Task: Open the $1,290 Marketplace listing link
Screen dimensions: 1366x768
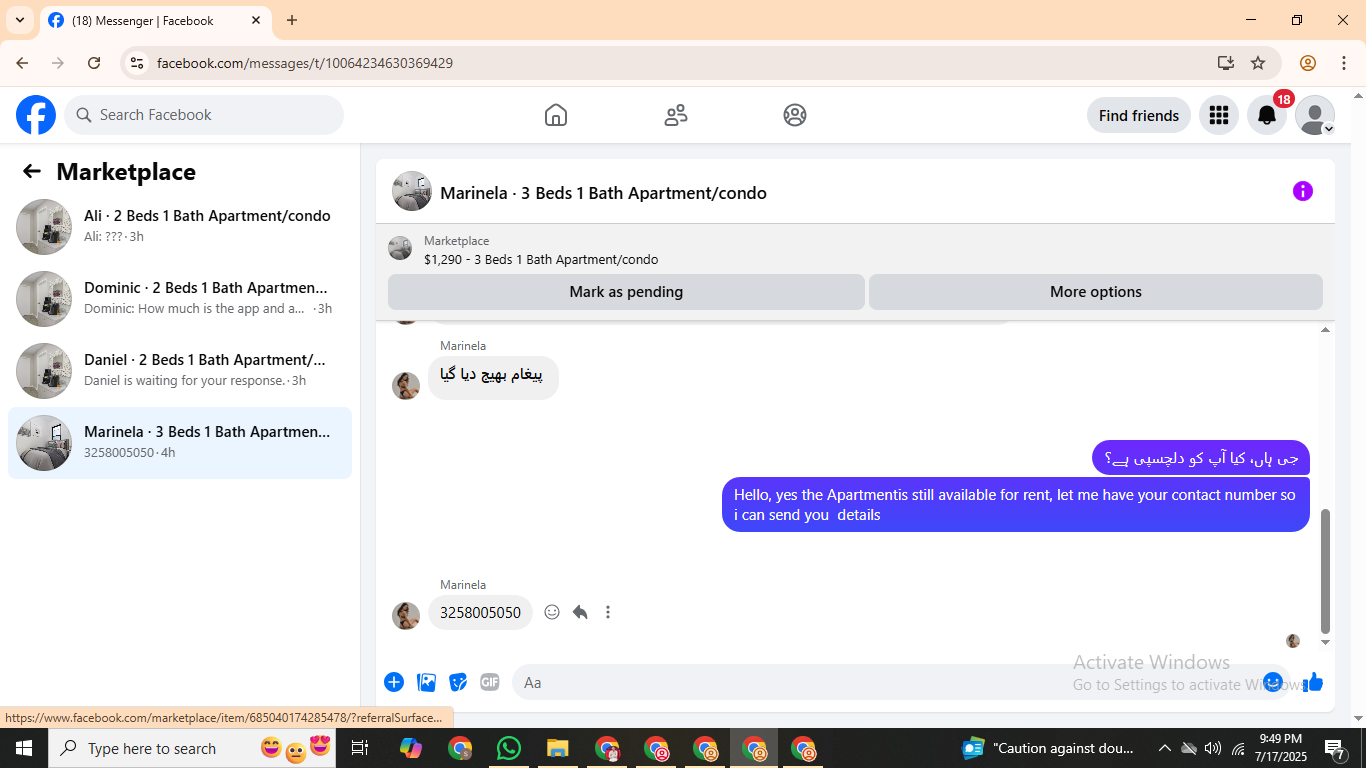Action: pyautogui.click(x=541, y=259)
